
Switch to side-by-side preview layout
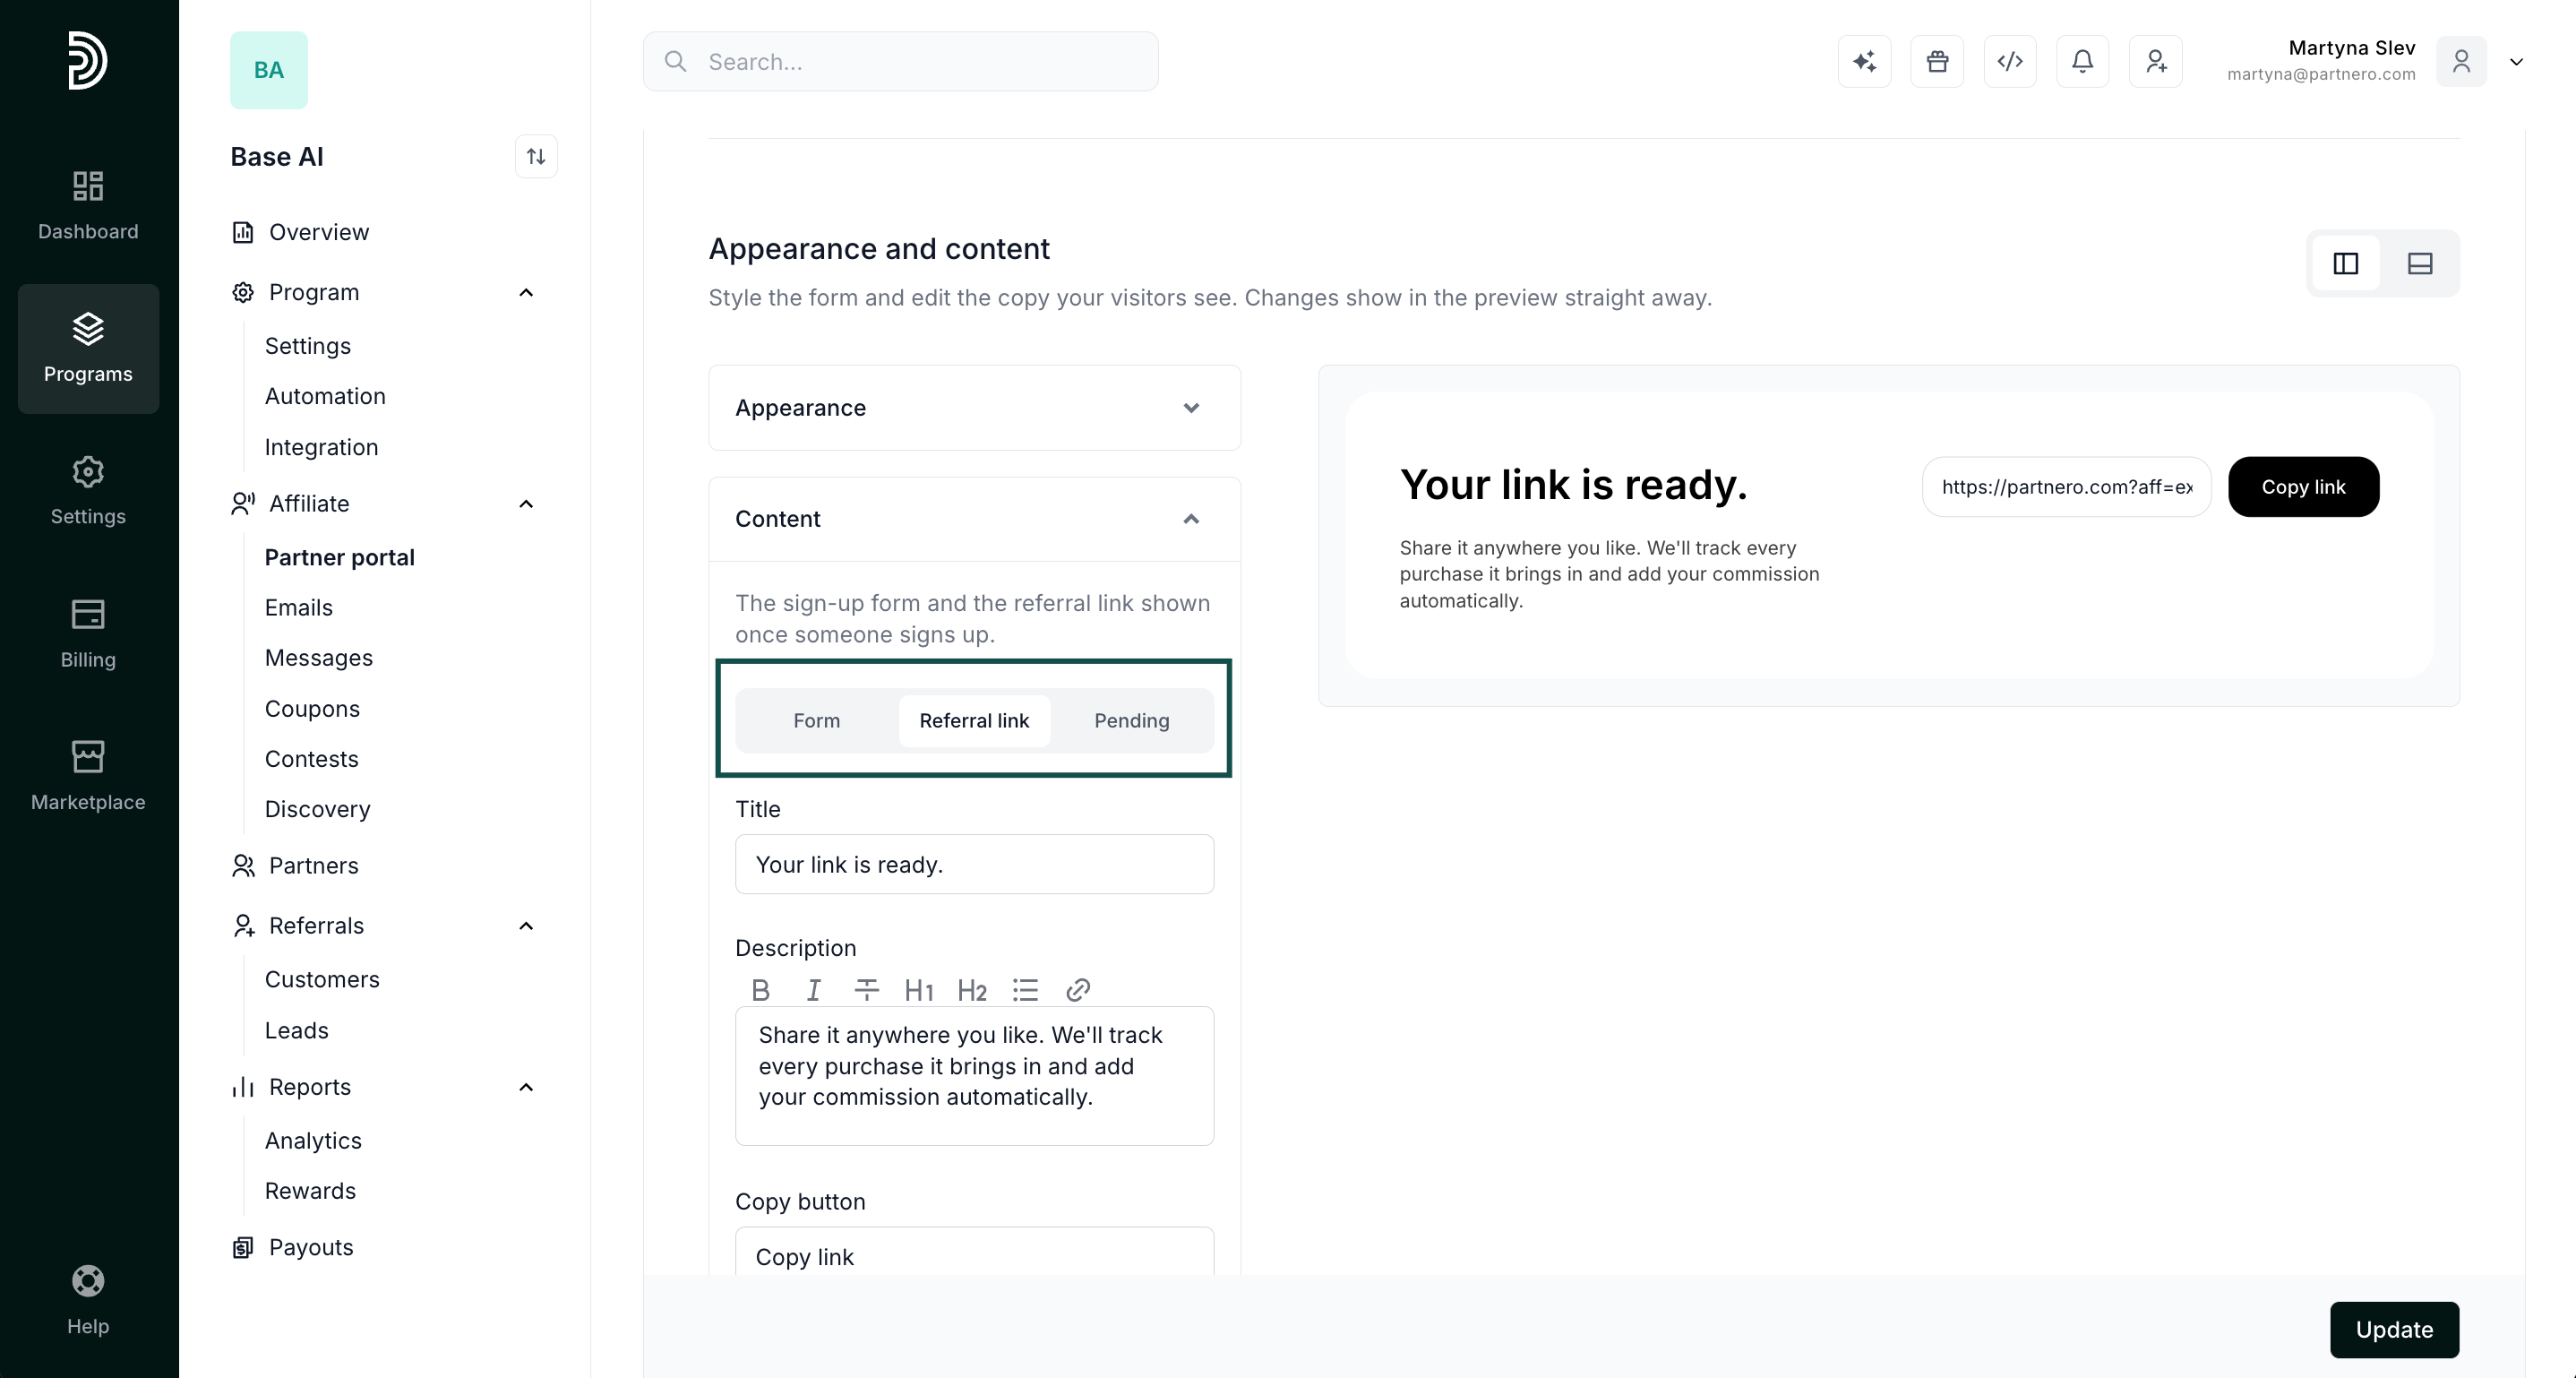[2346, 264]
